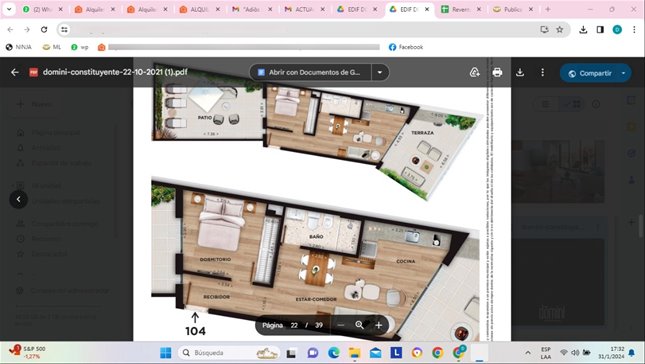Image resolution: width=645 pixels, height=364 pixels.
Task: Bookmark this page with the star
Action: pos(559,30)
